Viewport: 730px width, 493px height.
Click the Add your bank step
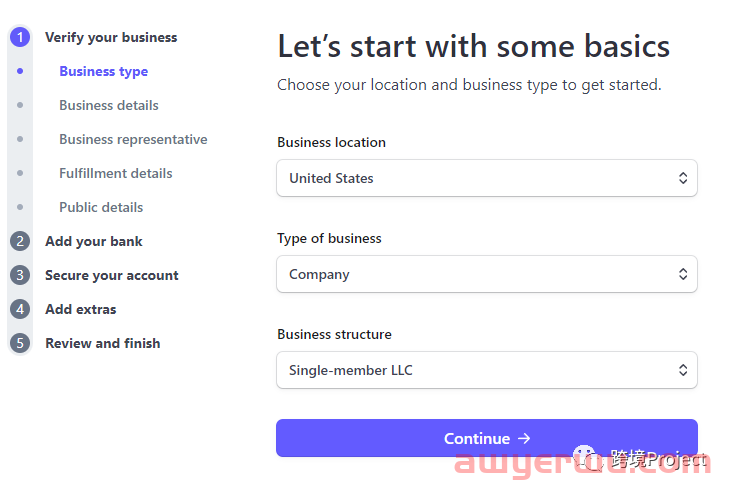[94, 241]
